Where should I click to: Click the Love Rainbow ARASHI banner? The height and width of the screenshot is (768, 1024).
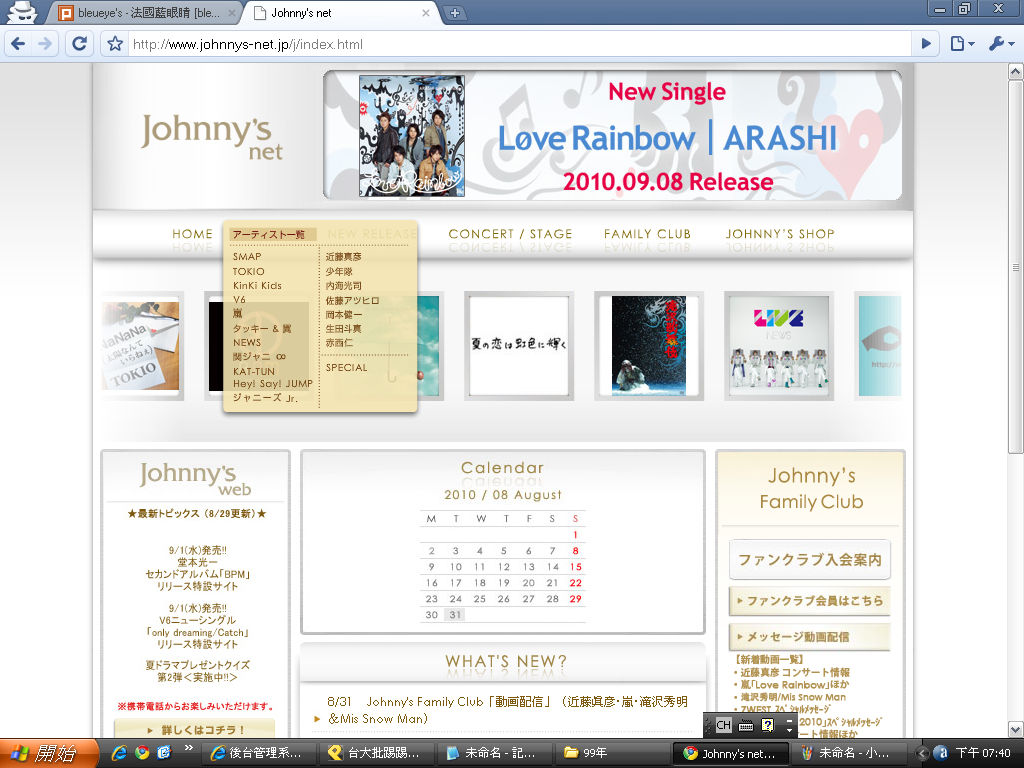[613, 135]
